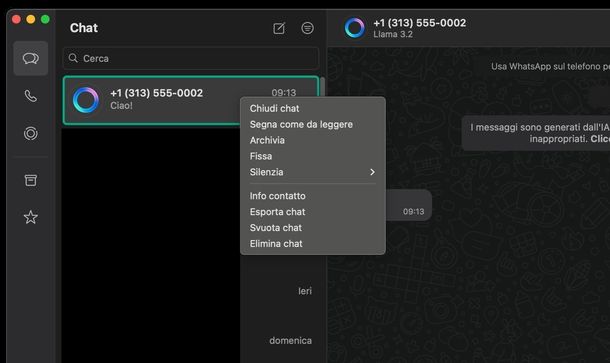Click the Chat heading

[84, 28]
